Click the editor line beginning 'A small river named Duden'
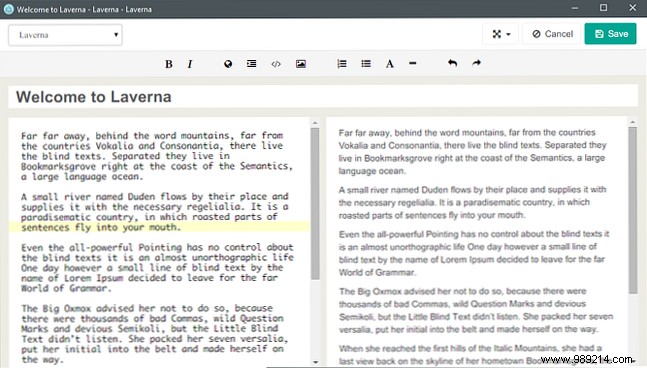The height and width of the screenshot is (368, 647). (155, 196)
